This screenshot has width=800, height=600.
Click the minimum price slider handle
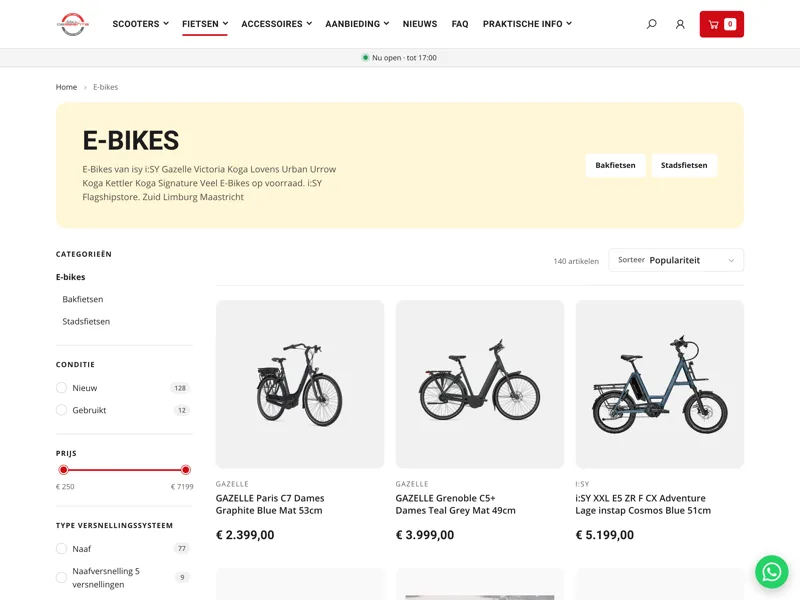(63, 469)
